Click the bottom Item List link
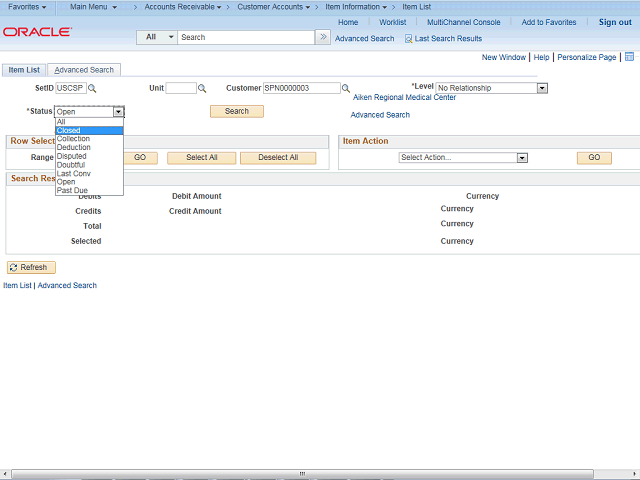 [x=17, y=285]
